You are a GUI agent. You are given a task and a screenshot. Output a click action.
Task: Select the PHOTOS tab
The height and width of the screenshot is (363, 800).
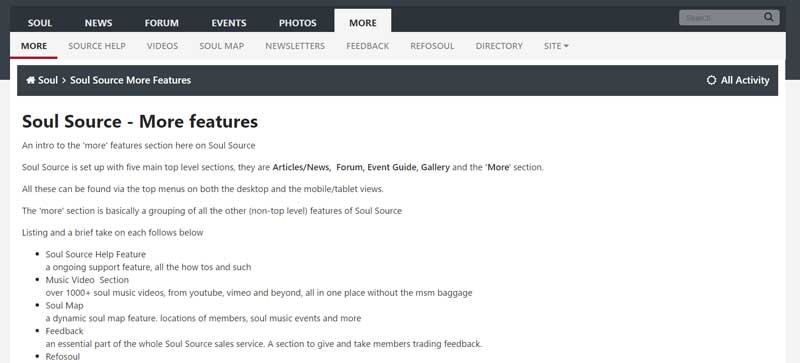pos(297,23)
